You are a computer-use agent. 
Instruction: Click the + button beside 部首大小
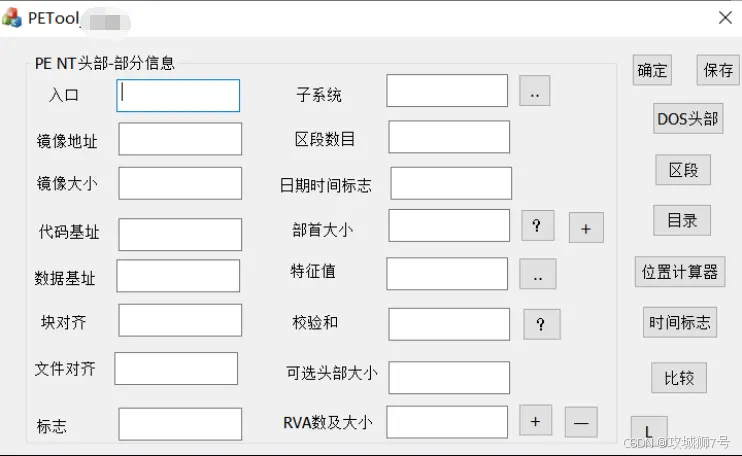tap(586, 228)
